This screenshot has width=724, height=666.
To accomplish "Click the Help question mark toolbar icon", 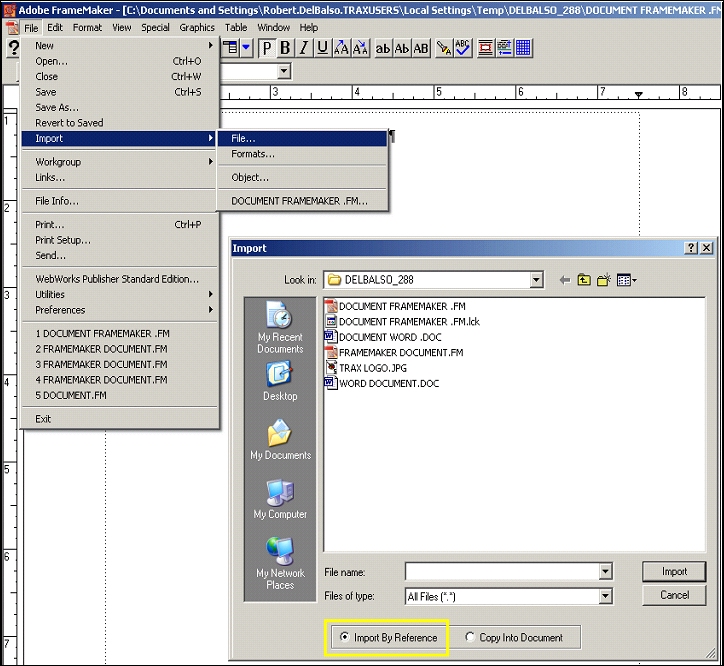I will point(14,48).
